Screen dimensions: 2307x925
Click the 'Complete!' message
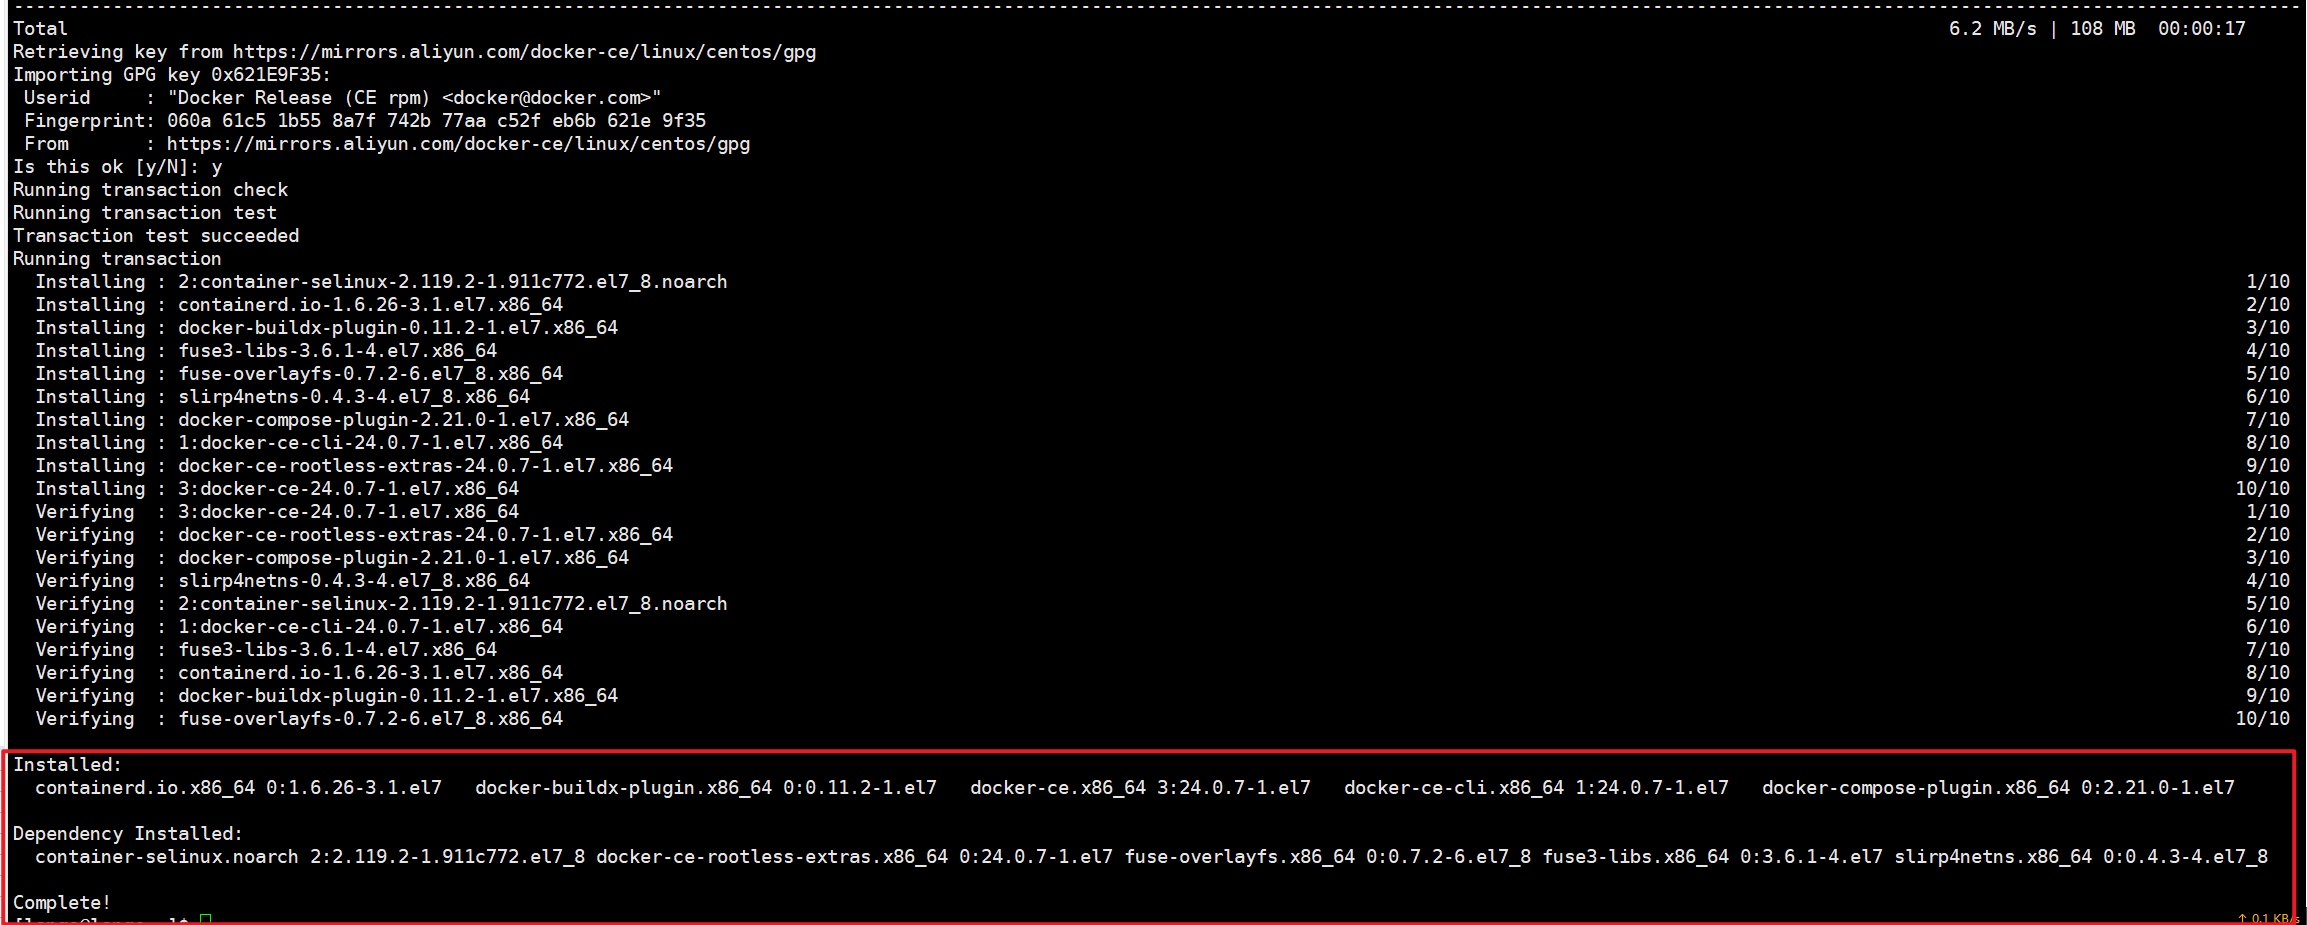point(62,903)
